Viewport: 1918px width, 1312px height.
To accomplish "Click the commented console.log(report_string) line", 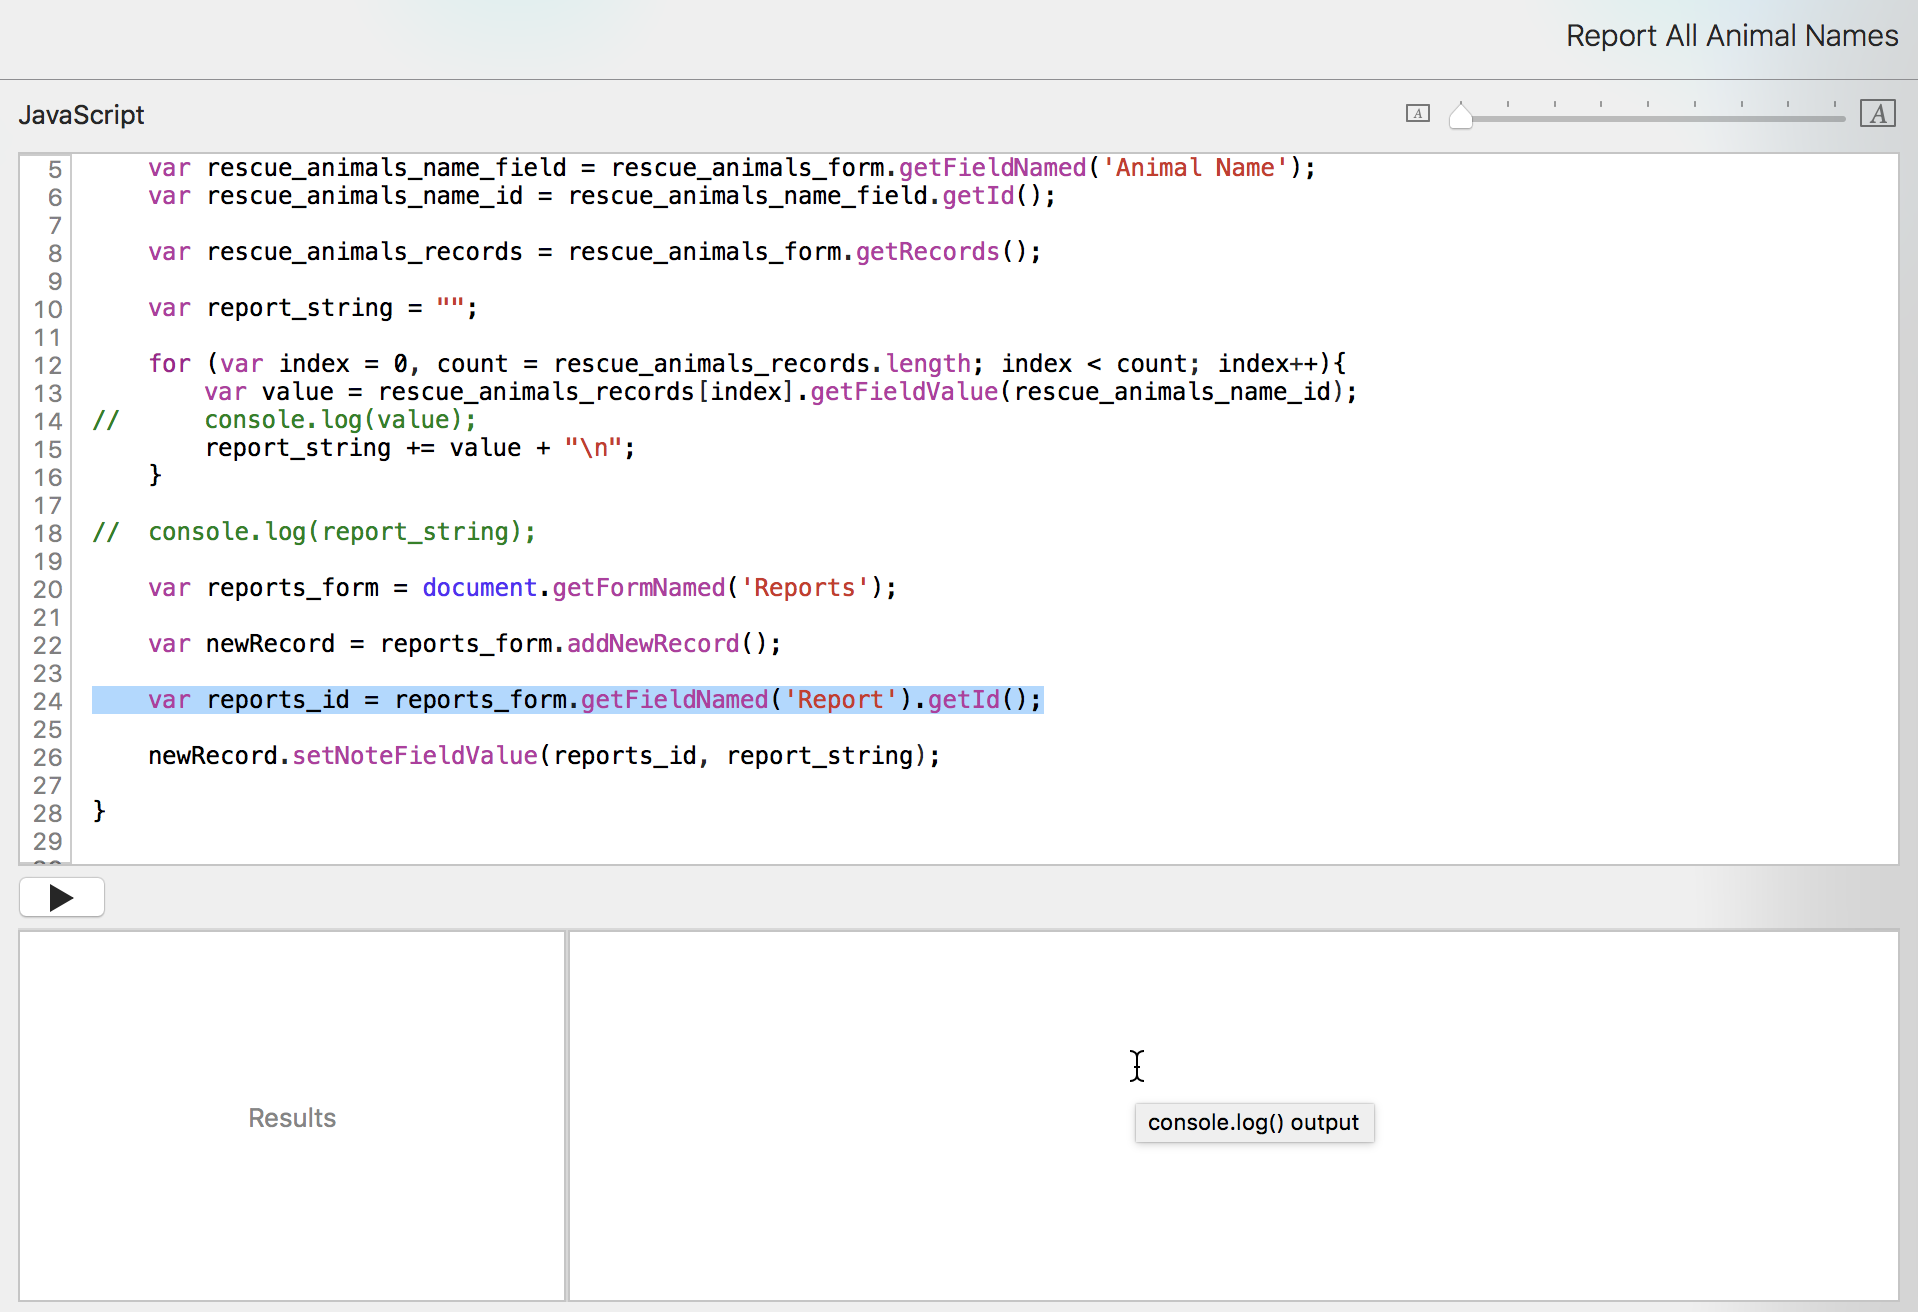I will (x=341, y=532).
